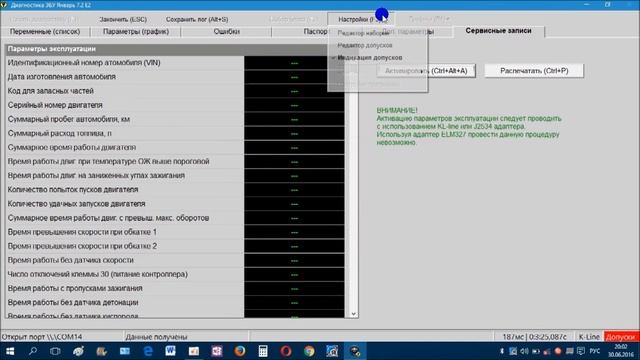This screenshot has height=360, width=640.
Task: Open volume control in system tray
Action: (524, 351)
